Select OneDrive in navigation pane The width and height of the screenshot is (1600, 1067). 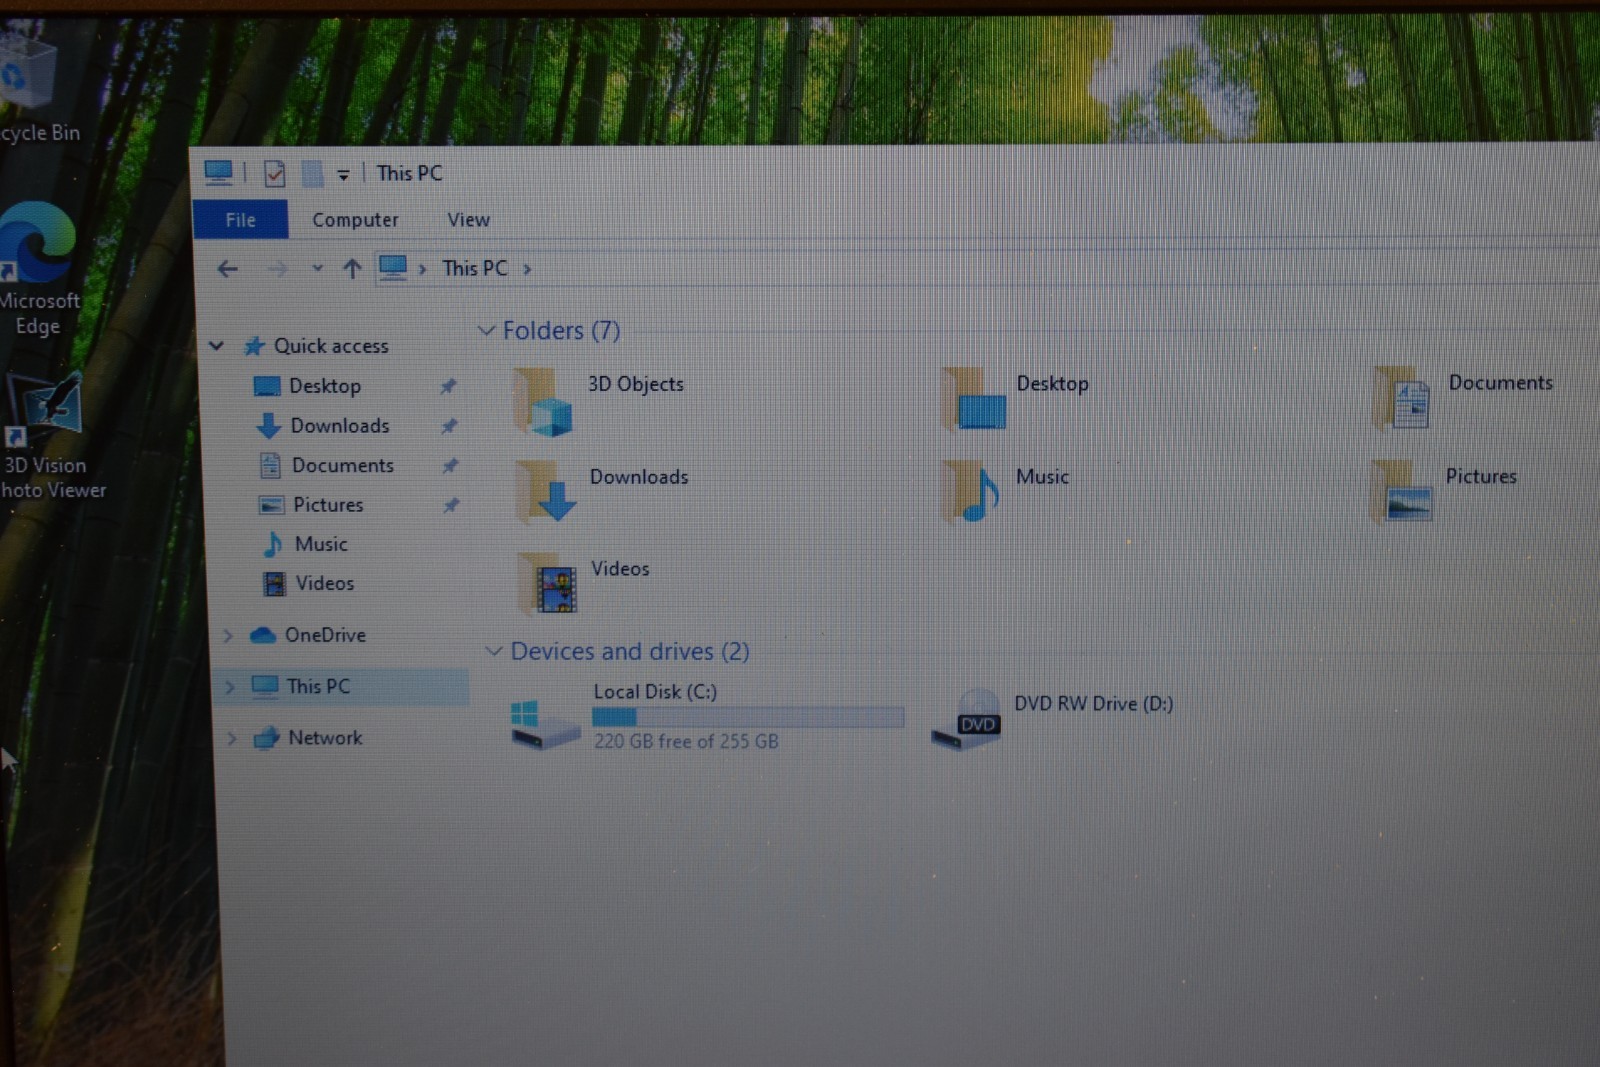pos(325,635)
